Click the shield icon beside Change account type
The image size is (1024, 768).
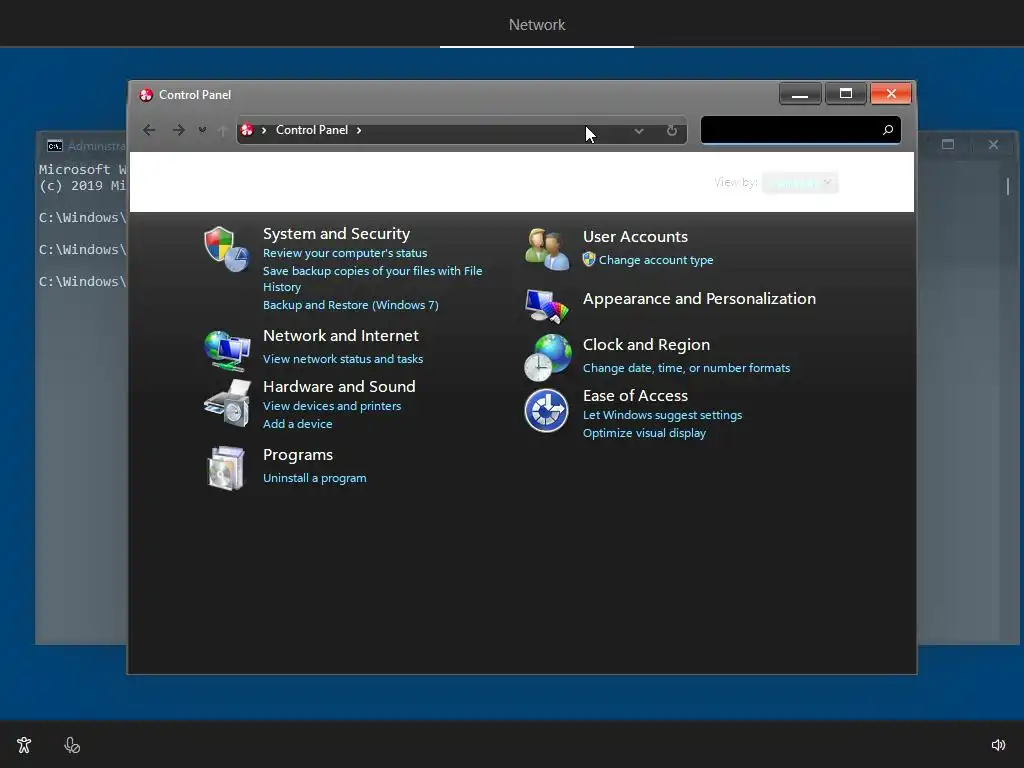tap(589, 259)
